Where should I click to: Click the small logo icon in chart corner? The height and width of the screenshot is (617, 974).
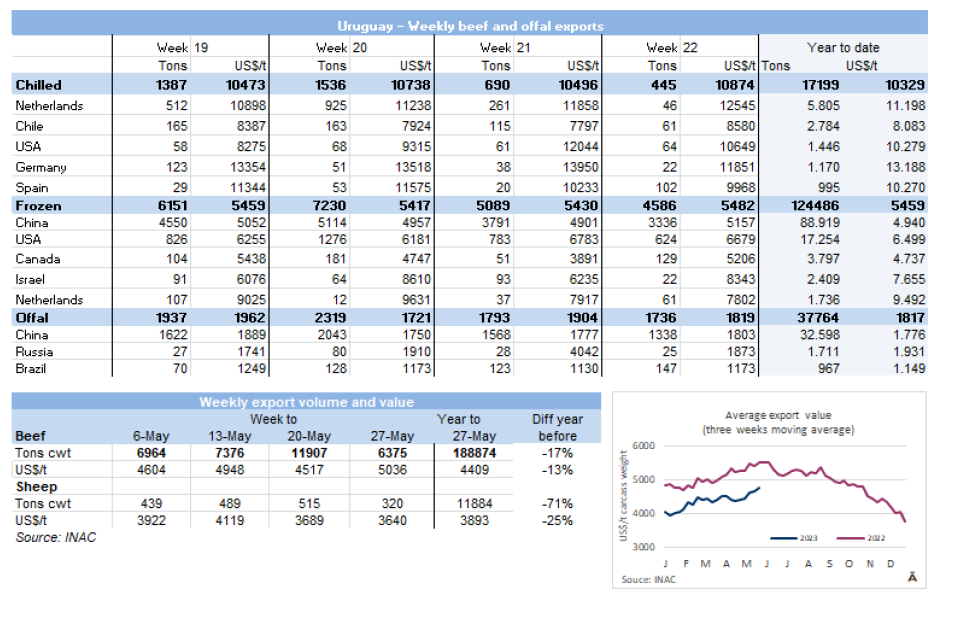pyautogui.click(x=913, y=577)
